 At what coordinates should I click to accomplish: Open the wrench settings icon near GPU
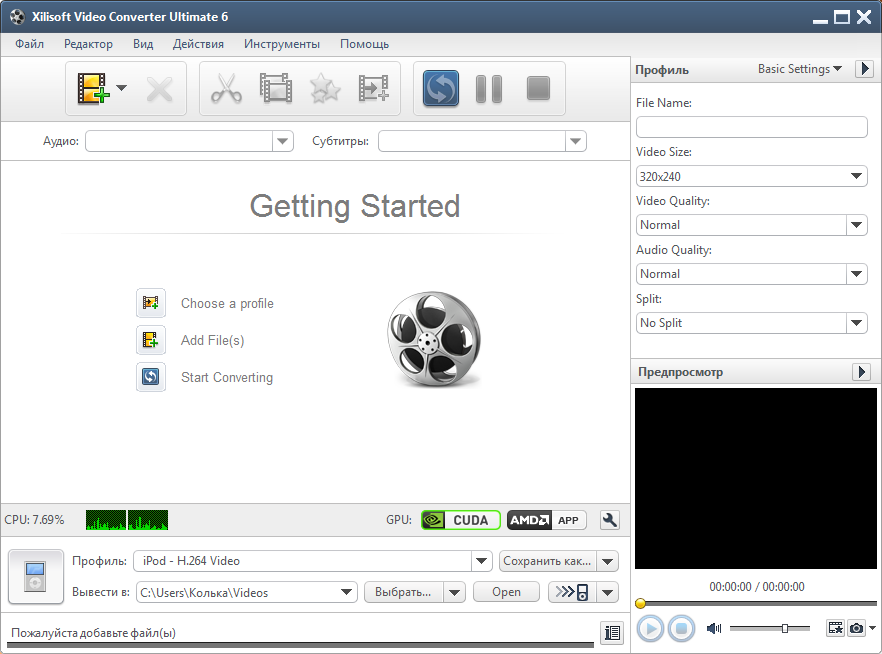[x=609, y=520]
